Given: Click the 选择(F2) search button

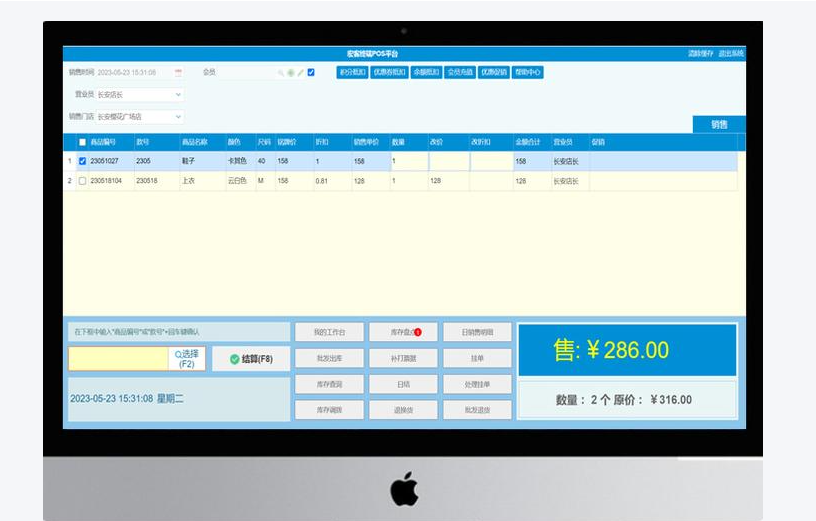Looking at the screenshot, I should point(187,359).
